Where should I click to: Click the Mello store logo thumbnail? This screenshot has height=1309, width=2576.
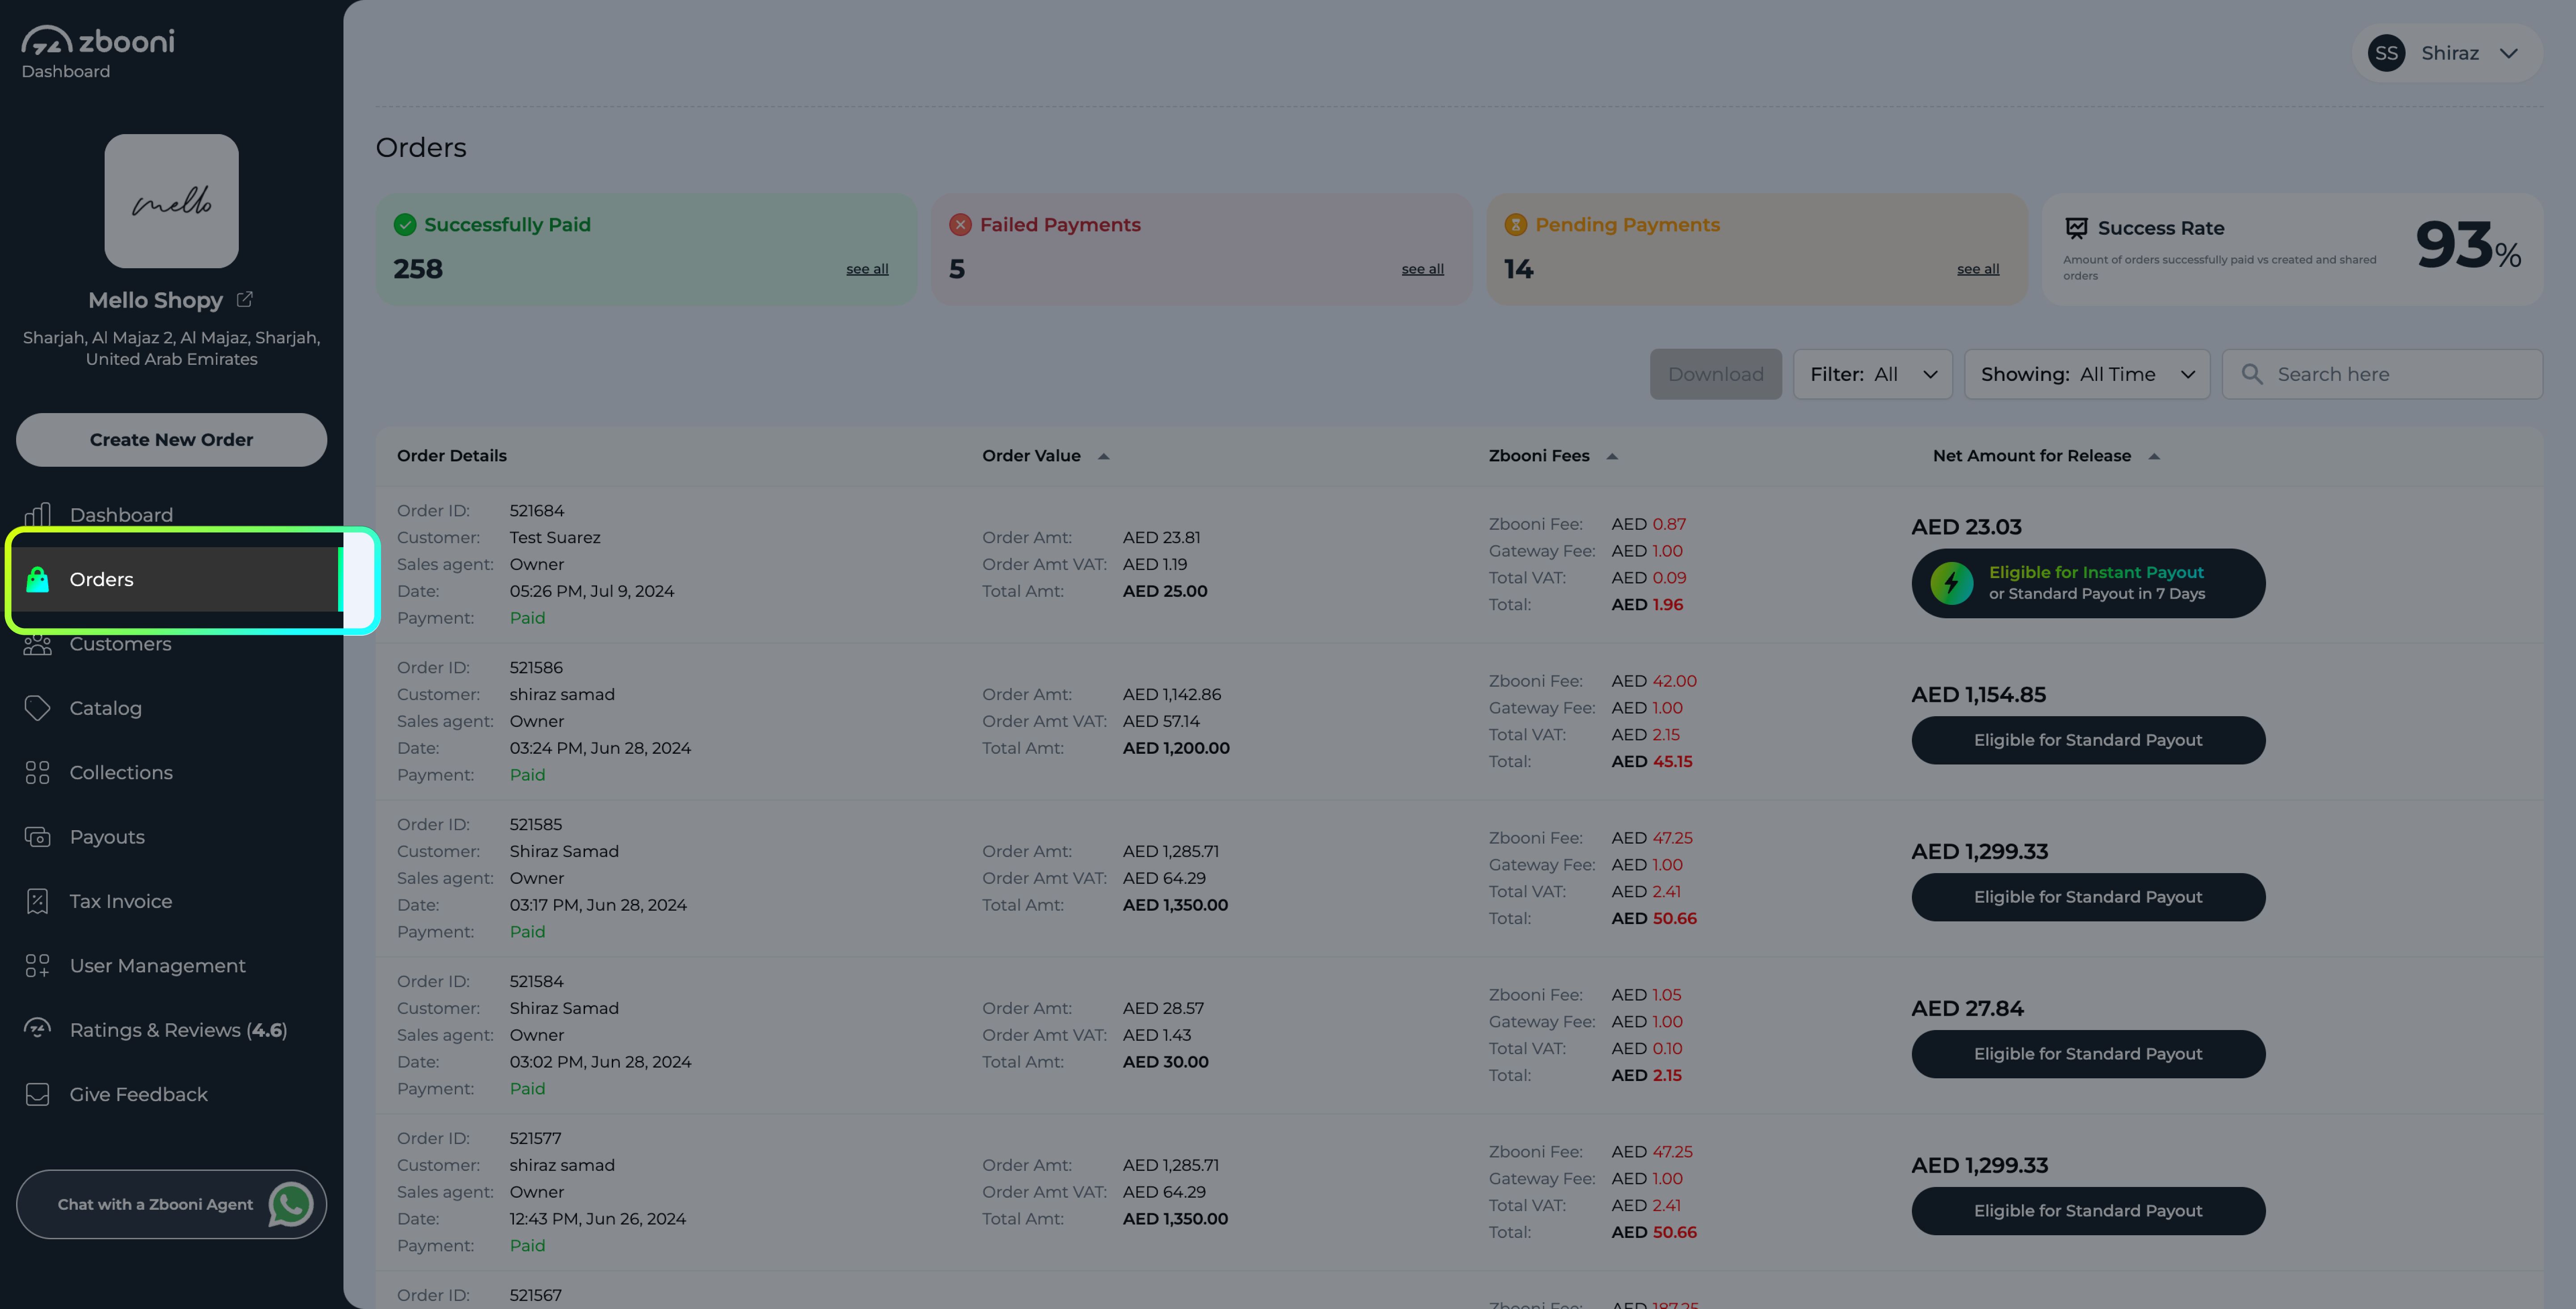coord(172,201)
